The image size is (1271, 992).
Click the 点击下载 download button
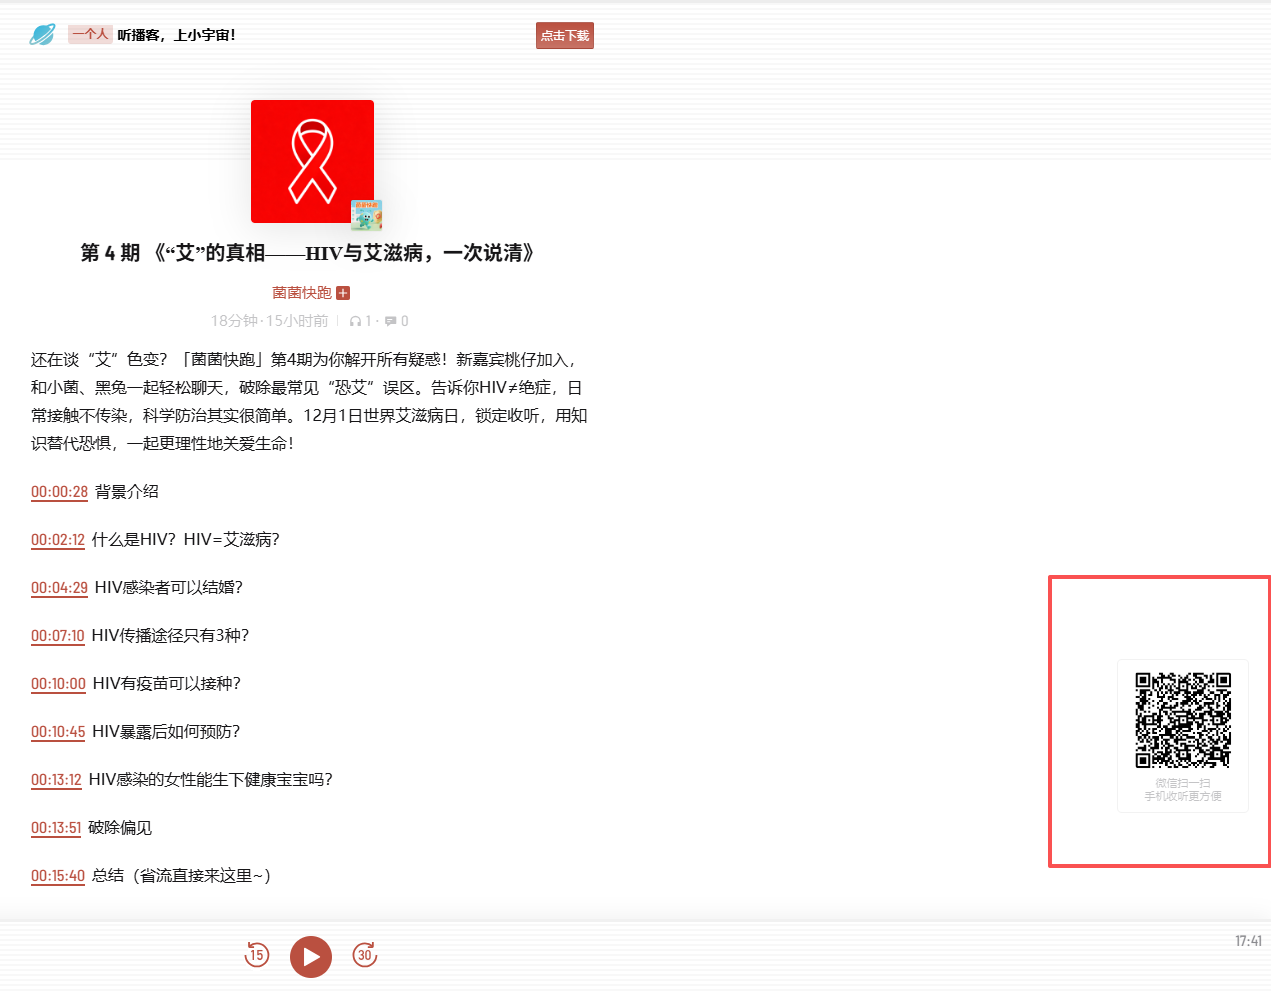(x=564, y=35)
